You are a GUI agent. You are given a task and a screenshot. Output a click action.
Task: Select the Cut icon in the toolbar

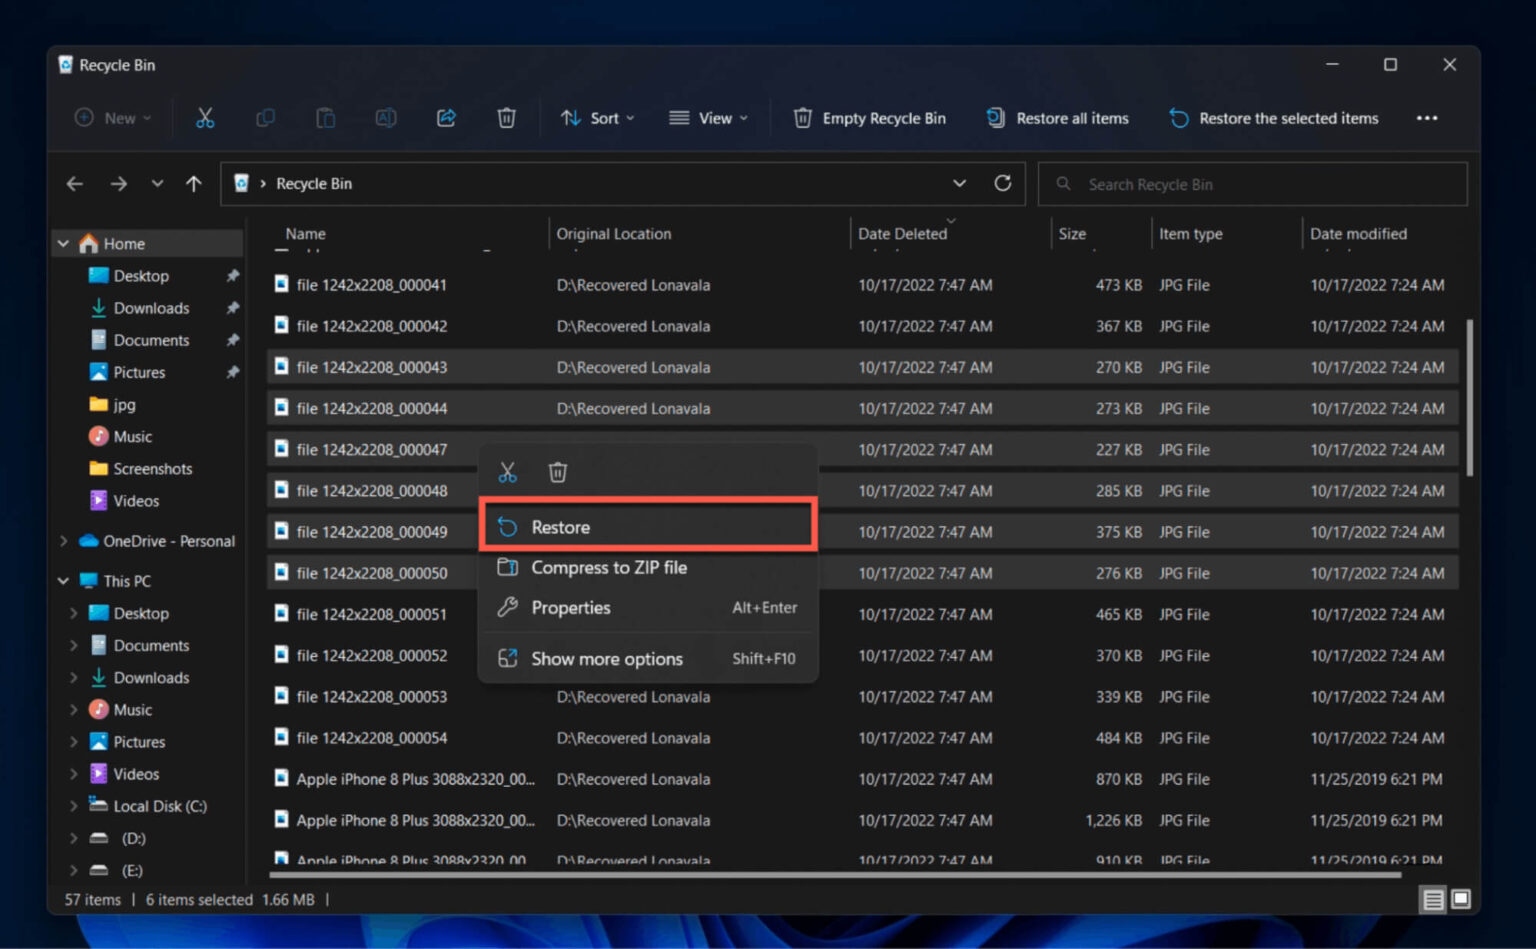(x=205, y=117)
